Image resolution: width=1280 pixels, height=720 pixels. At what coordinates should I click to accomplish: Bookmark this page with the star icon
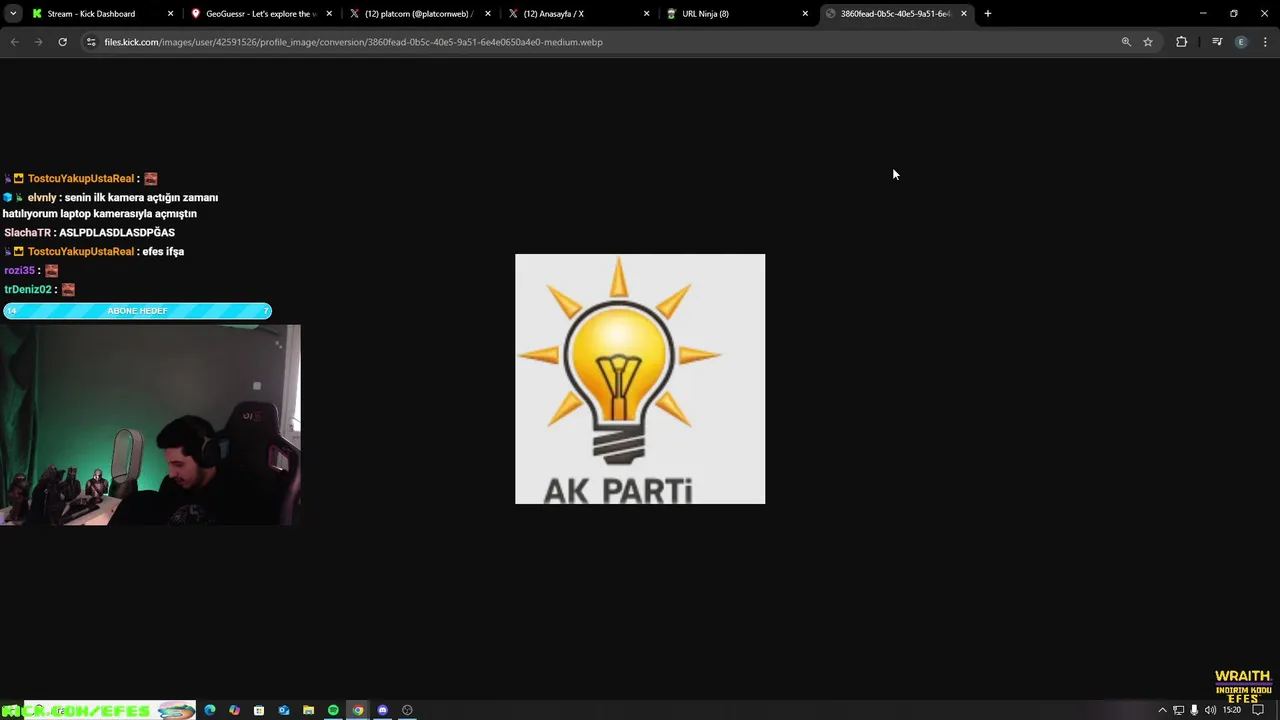(1148, 42)
